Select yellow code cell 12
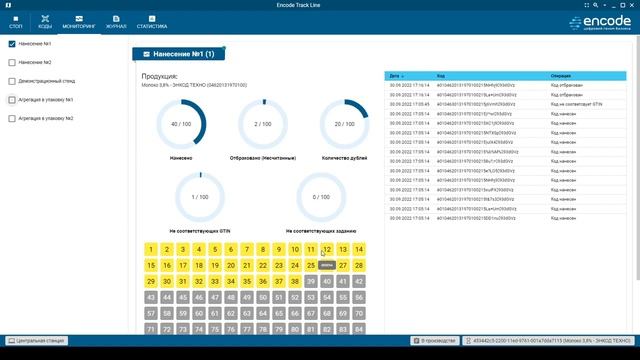The height and width of the screenshot is (360, 640). (327, 249)
